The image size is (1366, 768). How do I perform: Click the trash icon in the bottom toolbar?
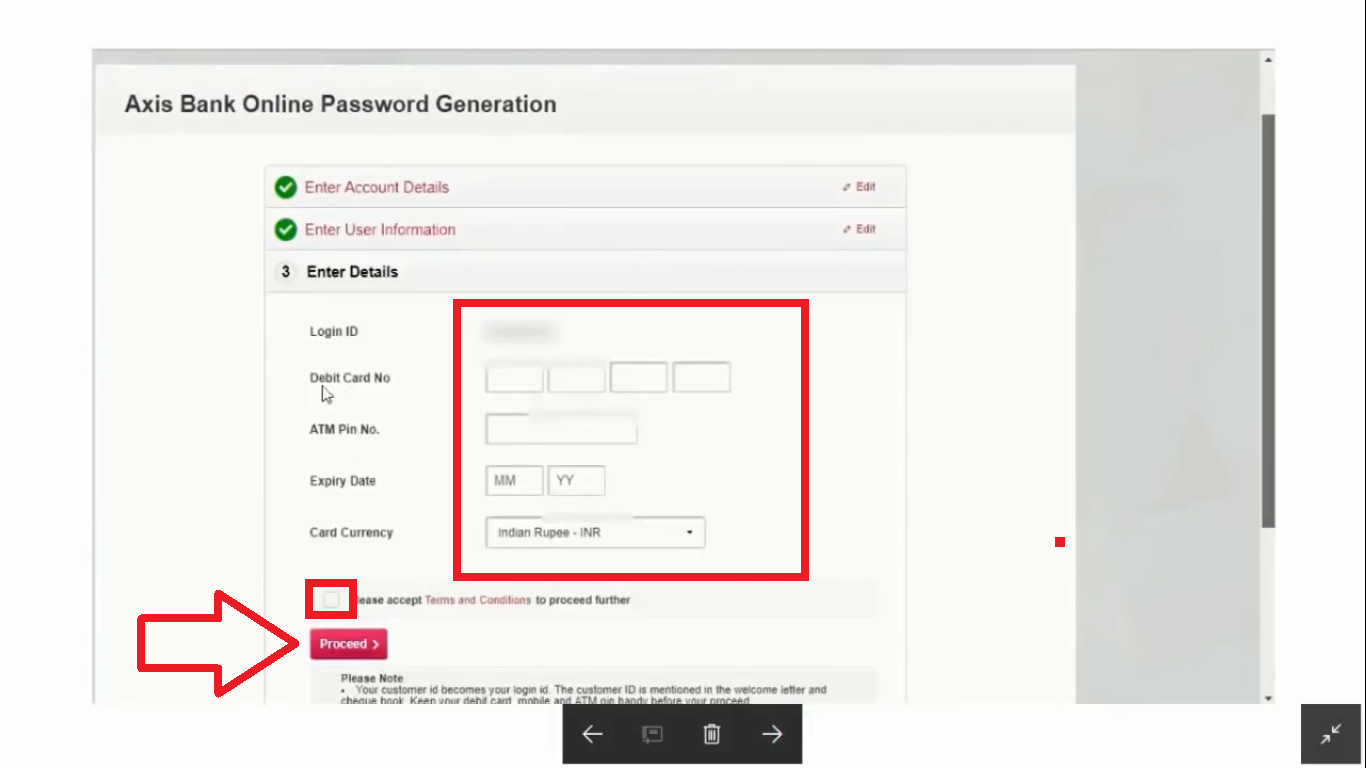pyautogui.click(x=711, y=734)
